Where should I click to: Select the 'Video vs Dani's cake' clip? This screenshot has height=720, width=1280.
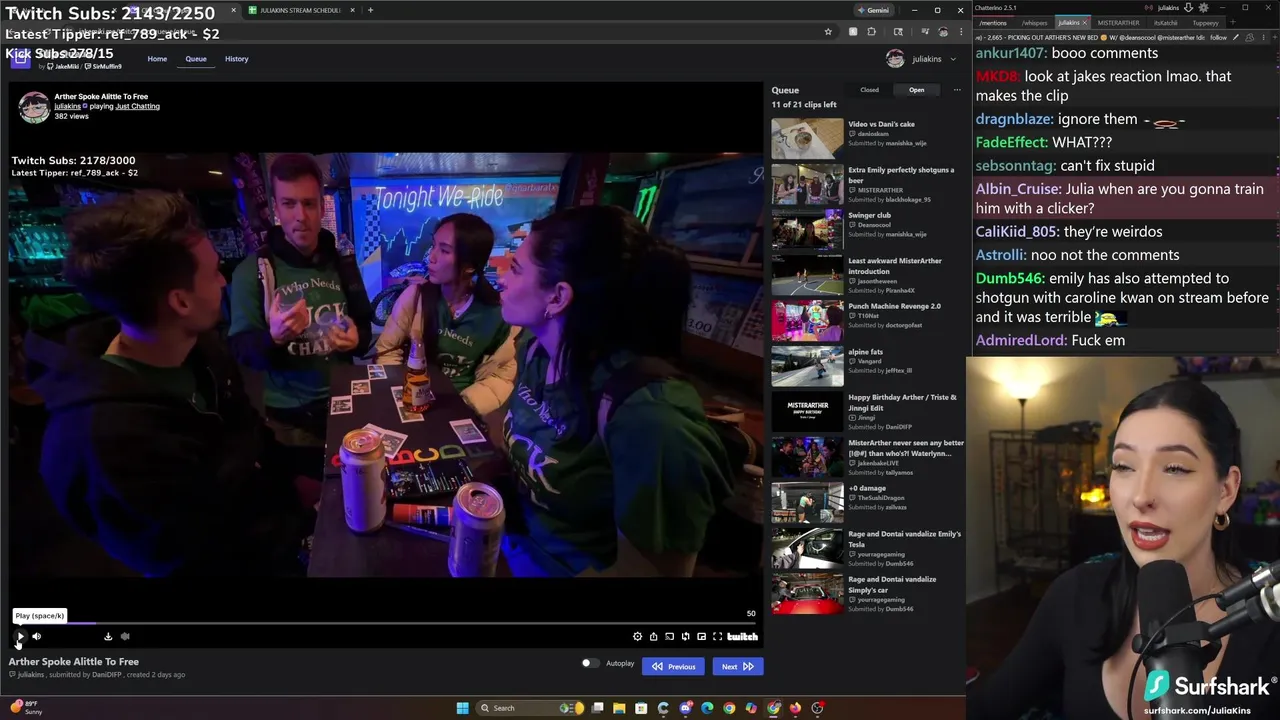click(x=868, y=134)
